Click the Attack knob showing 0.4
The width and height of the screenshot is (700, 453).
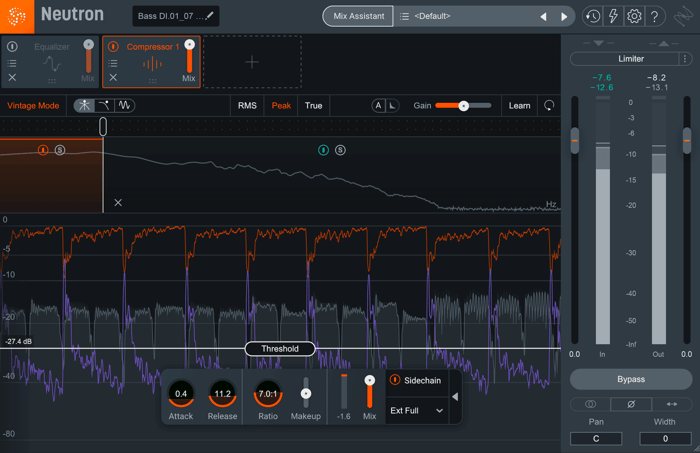tap(181, 394)
